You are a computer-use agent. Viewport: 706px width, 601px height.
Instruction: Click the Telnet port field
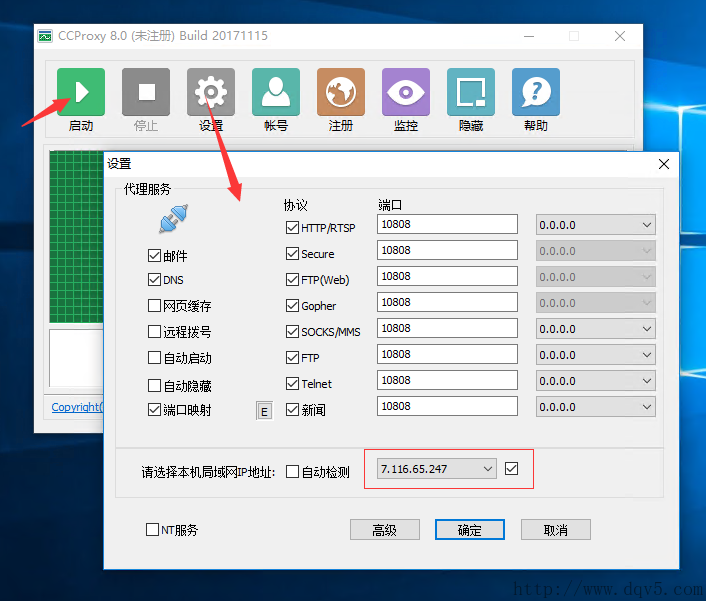pyautogui.click(x=447, y=380)
